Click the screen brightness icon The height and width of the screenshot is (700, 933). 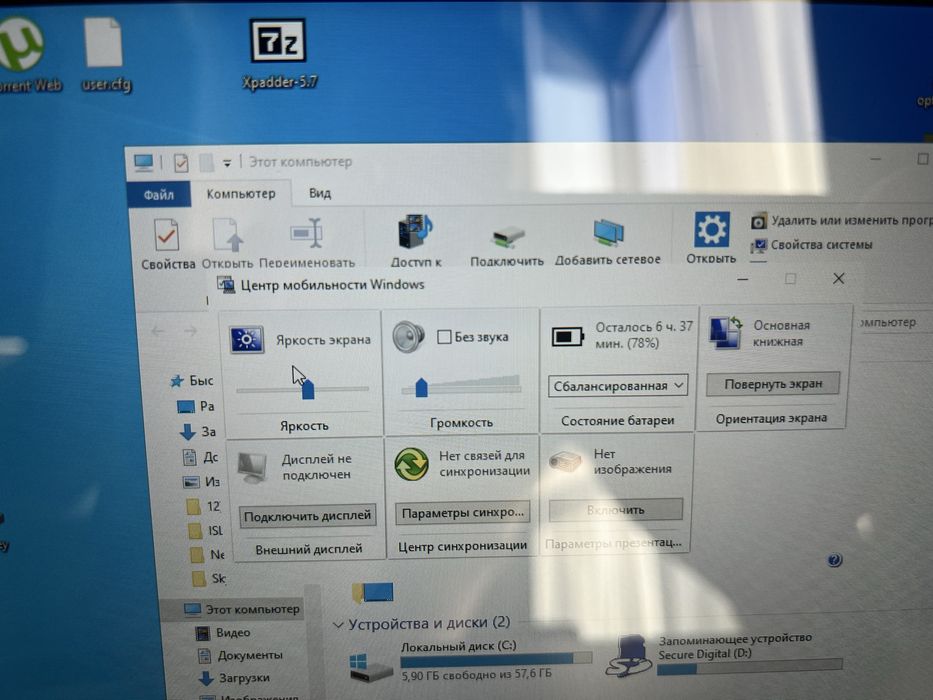pyautogui.click(x=246, y=339)
